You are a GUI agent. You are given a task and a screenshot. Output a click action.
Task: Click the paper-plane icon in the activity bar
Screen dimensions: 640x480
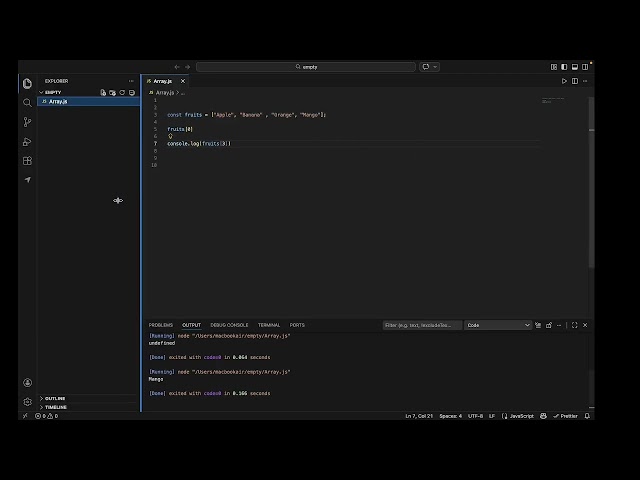pyautogui.click(x=27, y=180)
